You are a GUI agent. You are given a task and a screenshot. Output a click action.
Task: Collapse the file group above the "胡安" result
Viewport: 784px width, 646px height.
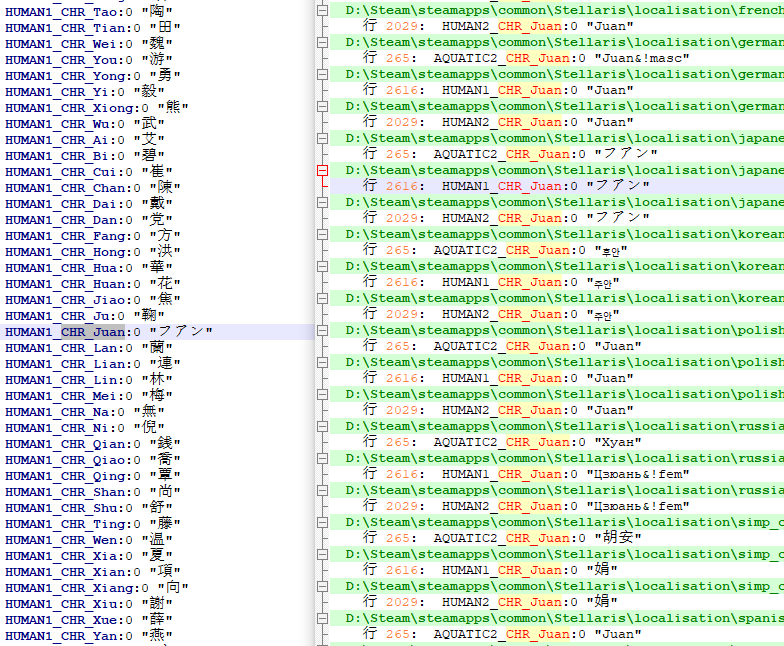[x=322, y=522]
